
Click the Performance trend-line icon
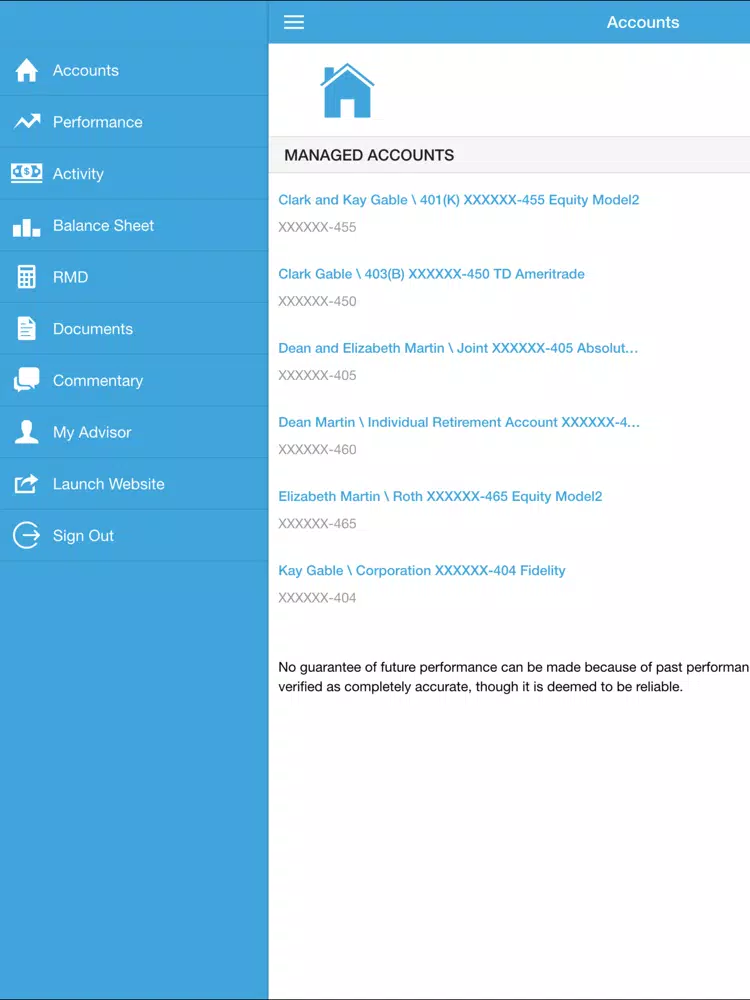pos(27,121)
